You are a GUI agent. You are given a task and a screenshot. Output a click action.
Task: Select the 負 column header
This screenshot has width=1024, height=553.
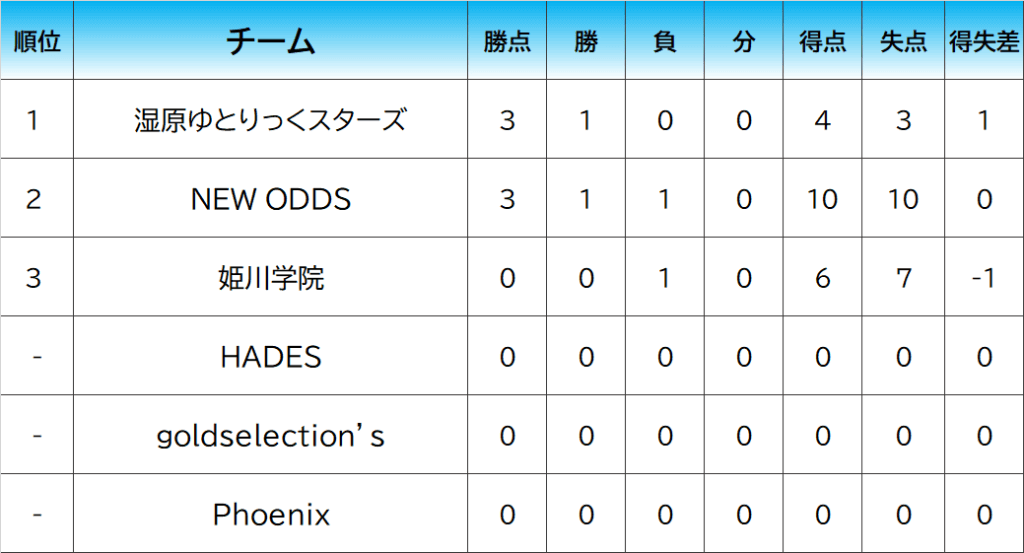[664, 42]
